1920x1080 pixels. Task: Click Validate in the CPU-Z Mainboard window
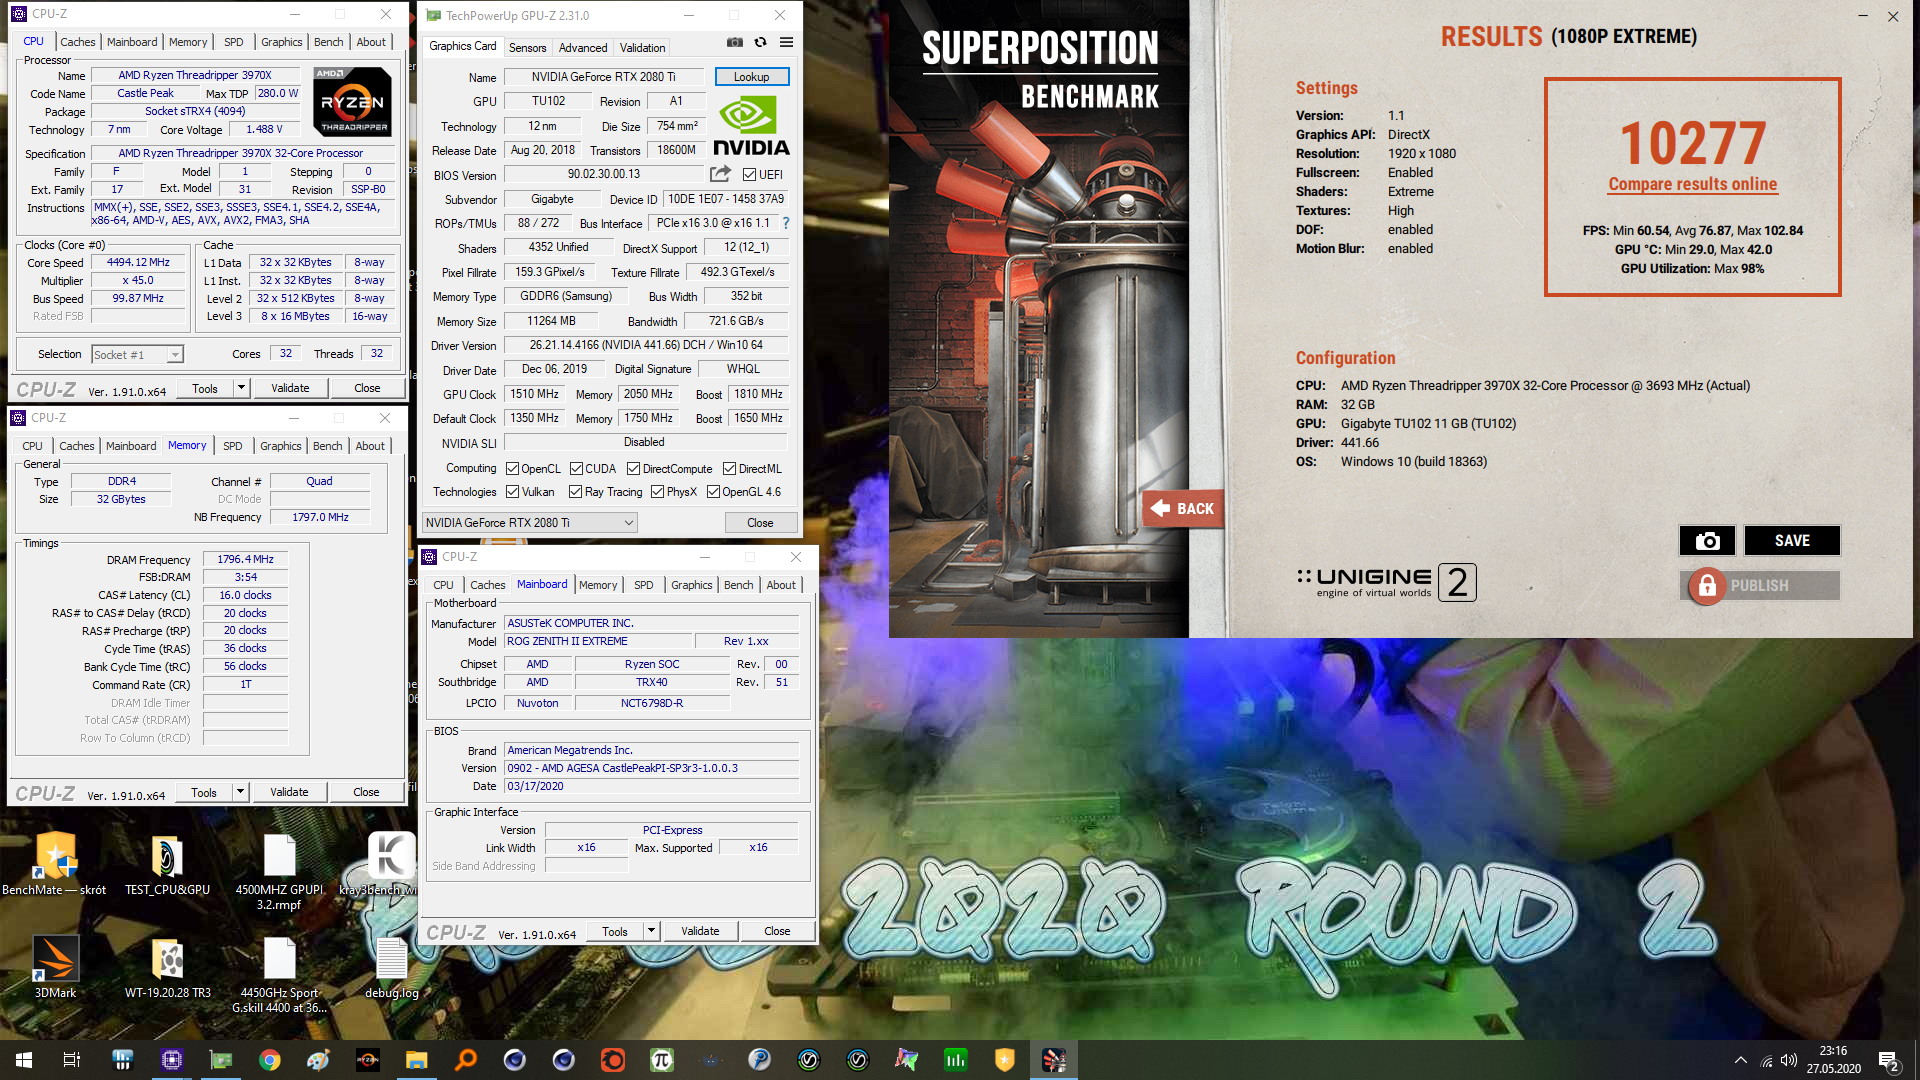(700, 931)
